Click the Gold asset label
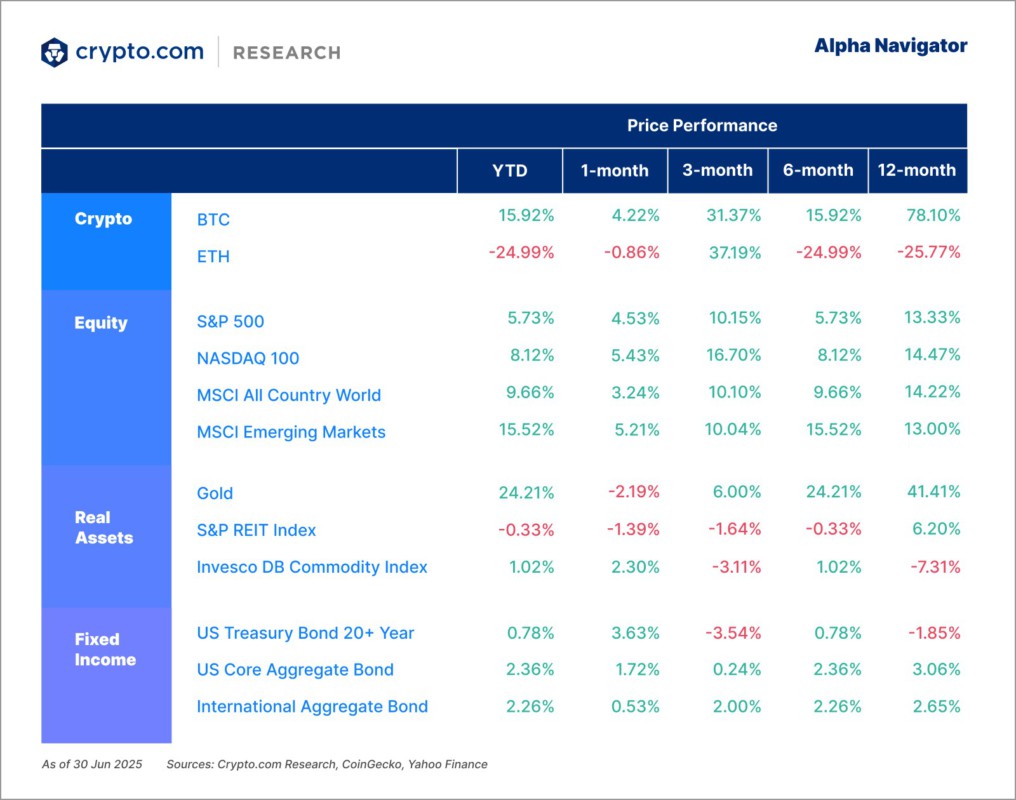1016x800 pixels. 214,494
